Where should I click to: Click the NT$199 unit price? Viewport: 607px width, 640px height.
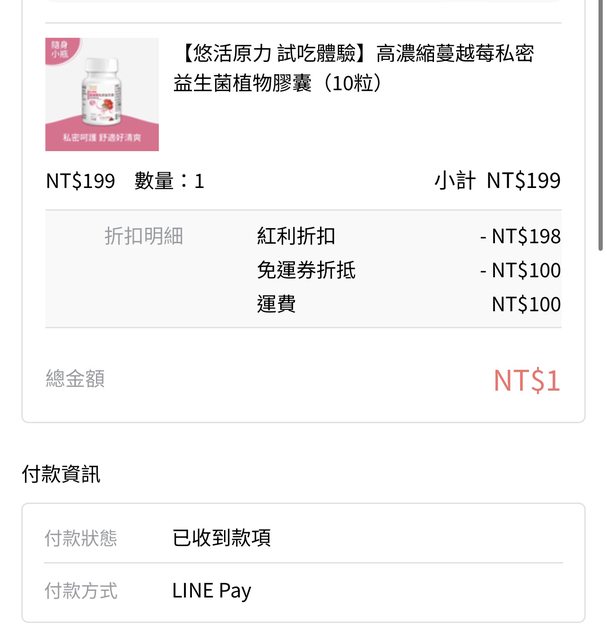pyautogui.click(x=81, y=181)
